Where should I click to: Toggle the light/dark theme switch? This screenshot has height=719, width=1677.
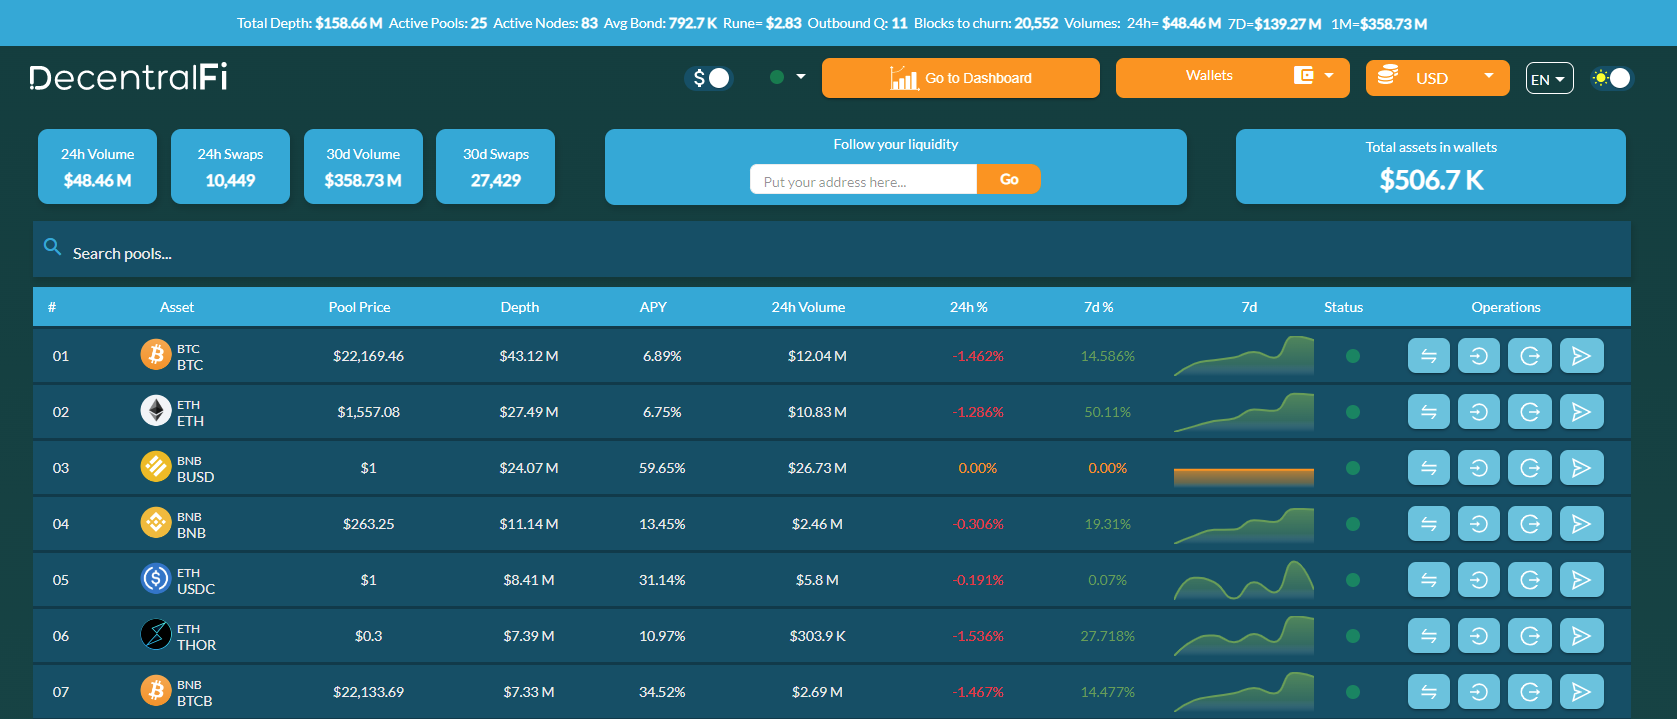(x=1611, y=78)
